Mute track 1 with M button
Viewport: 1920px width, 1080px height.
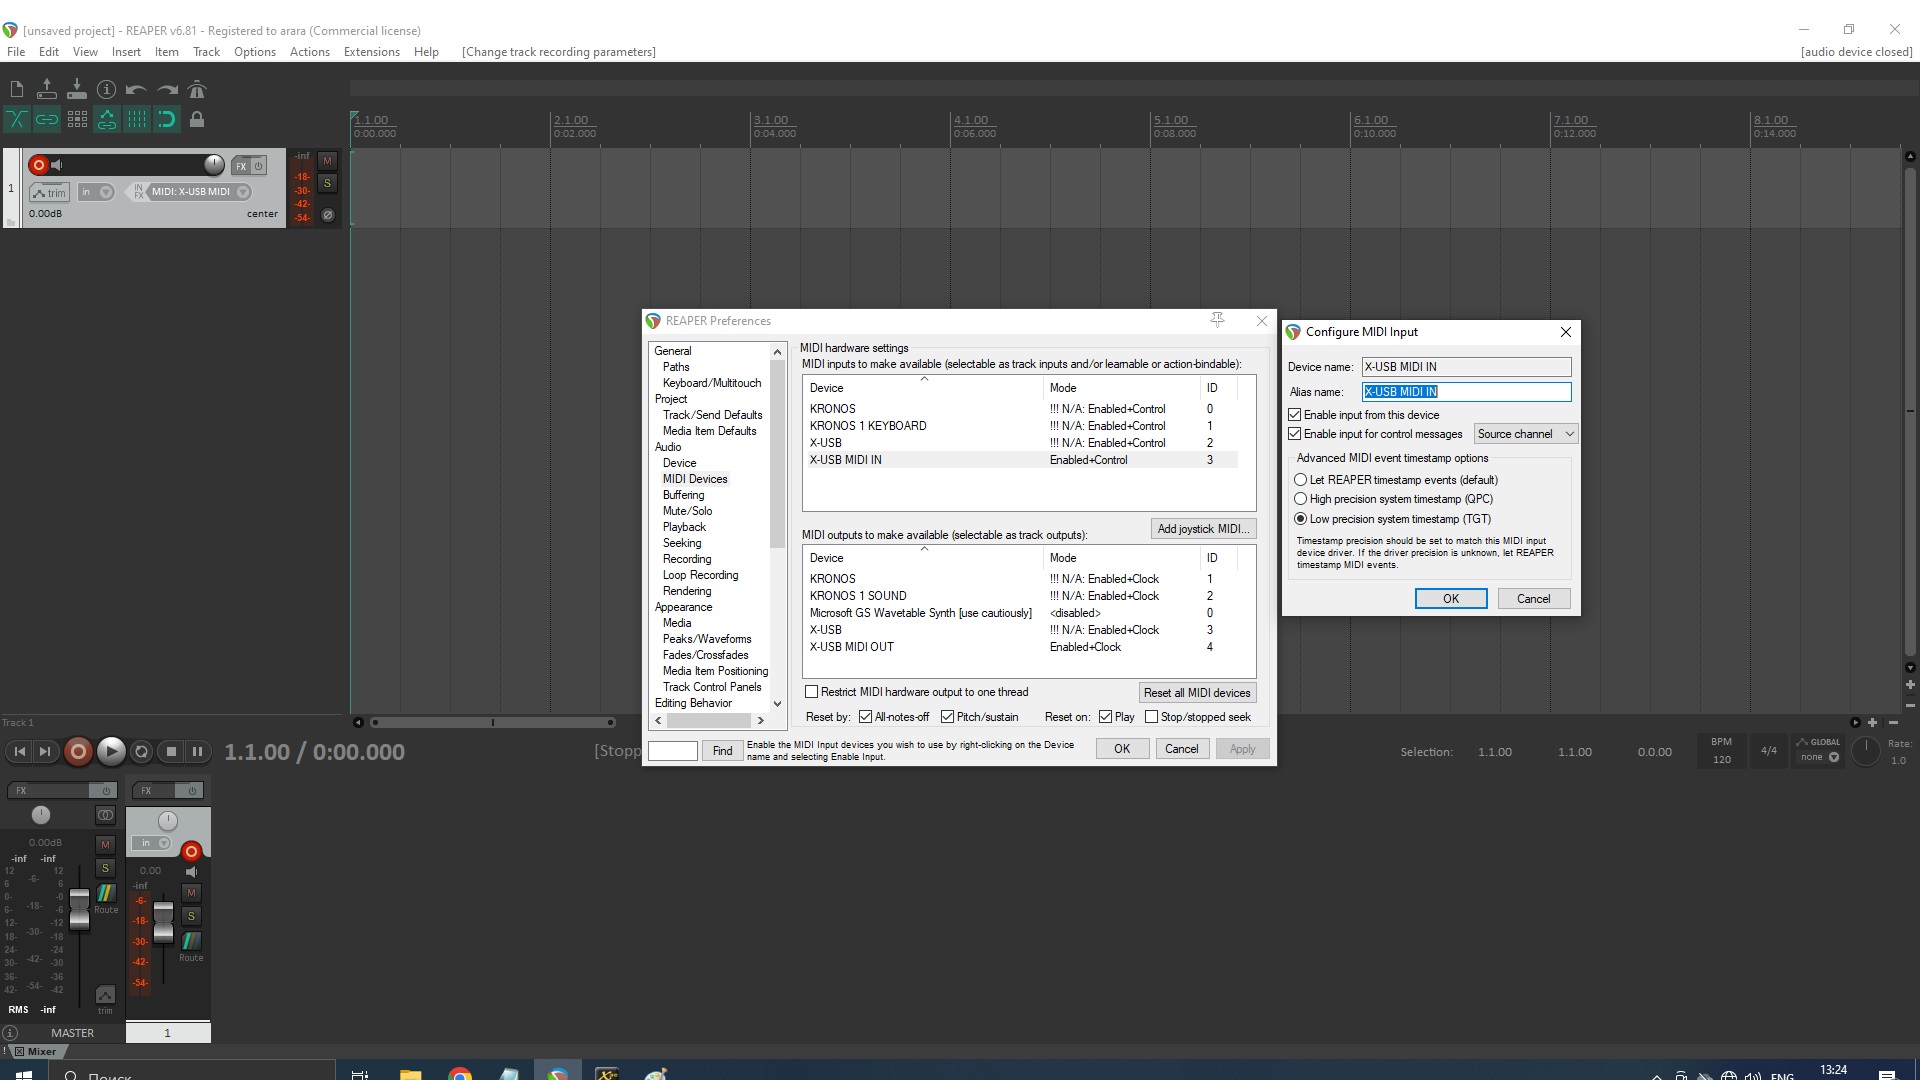(327, 161)
